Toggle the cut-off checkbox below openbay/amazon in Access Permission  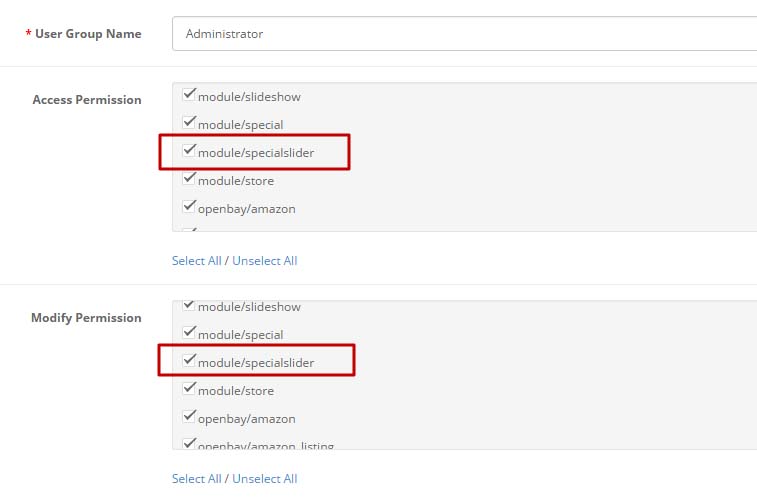[189, 229]
